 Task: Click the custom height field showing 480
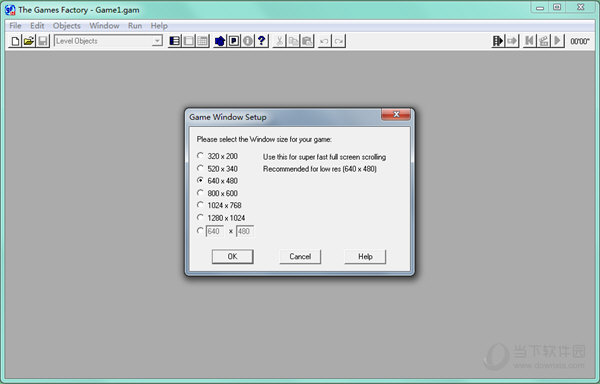[x=245, y=231]
